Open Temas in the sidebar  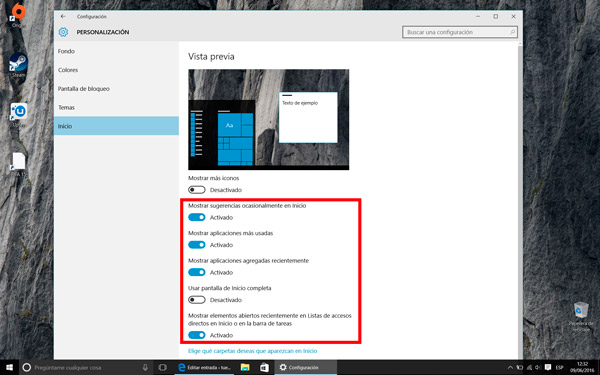(116, 108)
